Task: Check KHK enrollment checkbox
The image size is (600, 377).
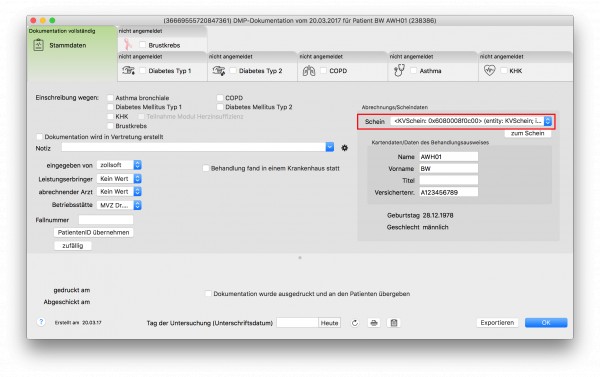Action: pos(110,116)
